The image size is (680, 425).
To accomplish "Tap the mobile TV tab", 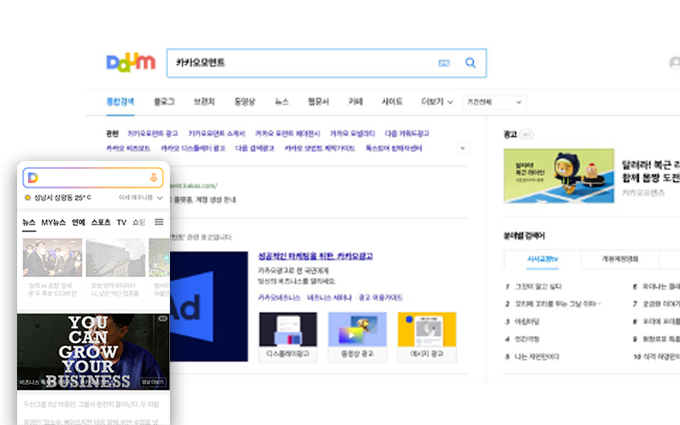I will 121,222.
